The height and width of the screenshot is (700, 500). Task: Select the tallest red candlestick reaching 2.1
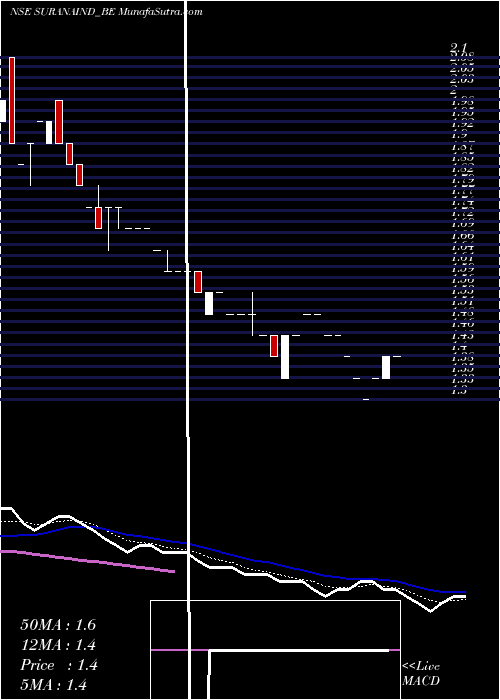12,100
